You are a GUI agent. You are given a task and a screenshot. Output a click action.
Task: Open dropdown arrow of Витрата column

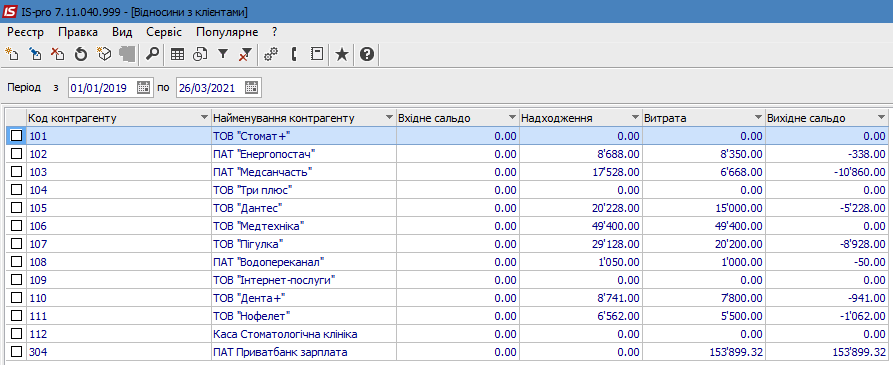(x=759, y=117)
